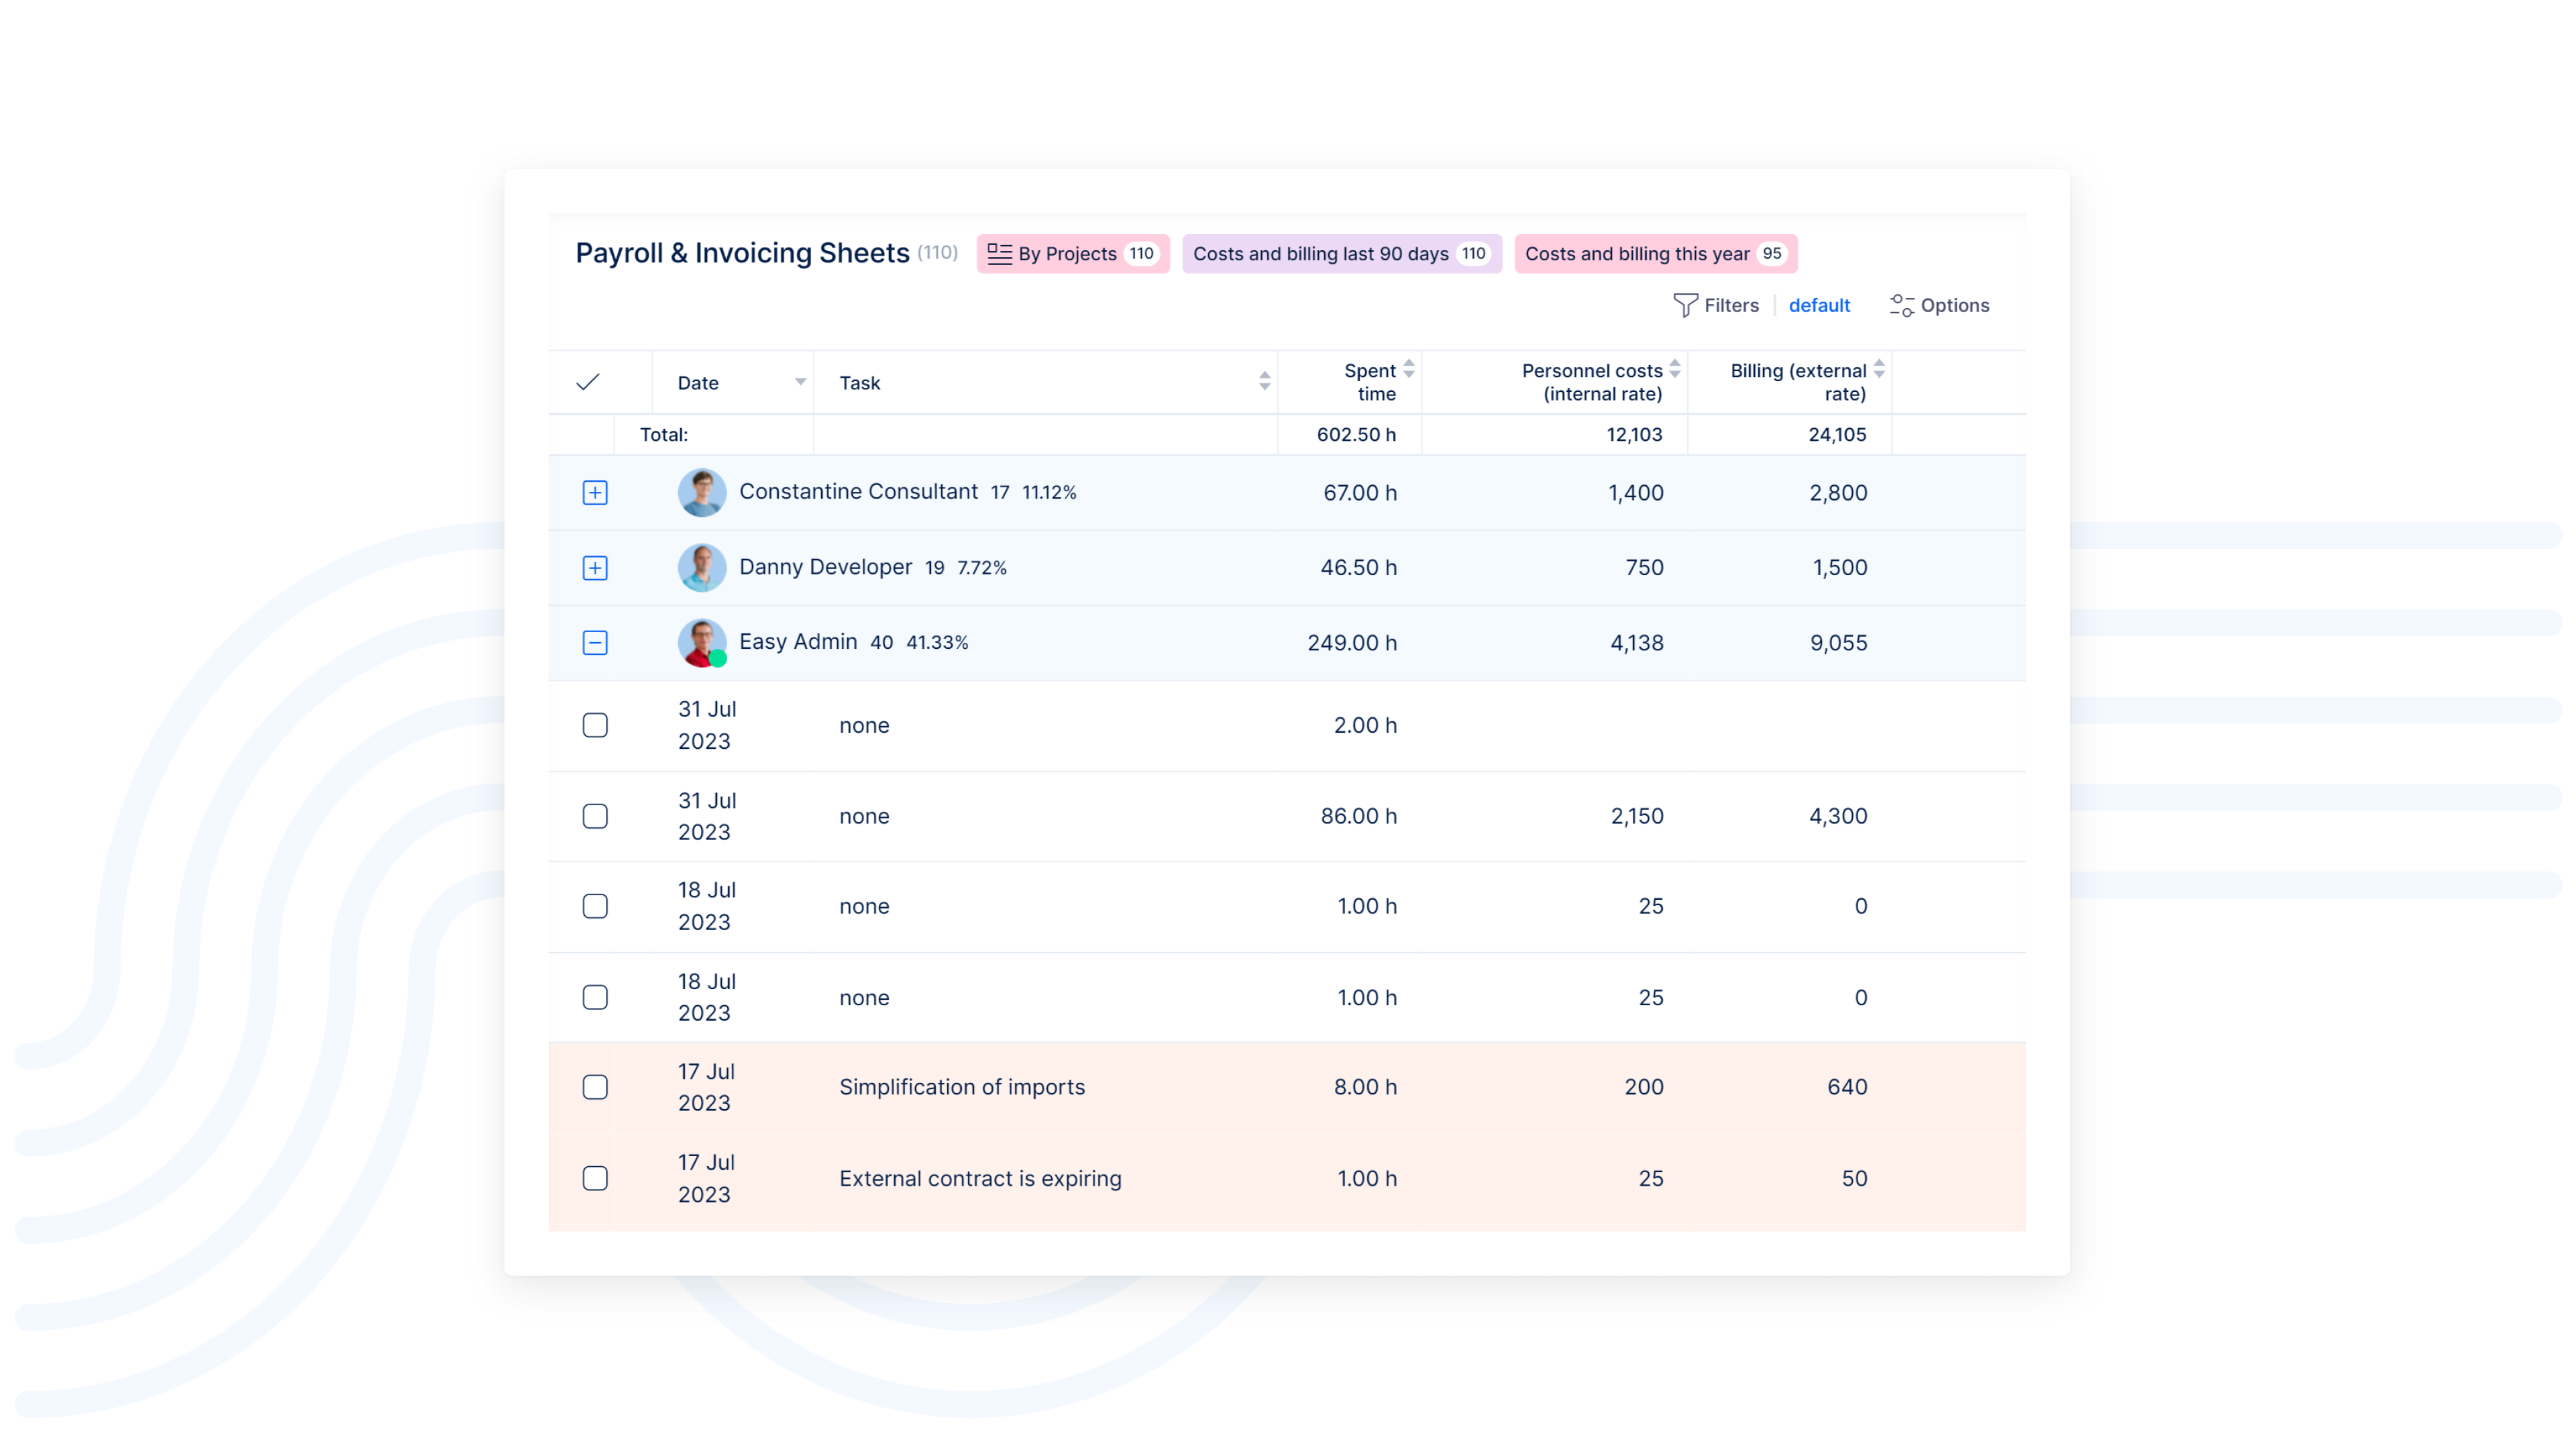Viewport: 2576px width, 1444px height.
Task: Collapse the Easy Admin group
Action: pos(595,642)
